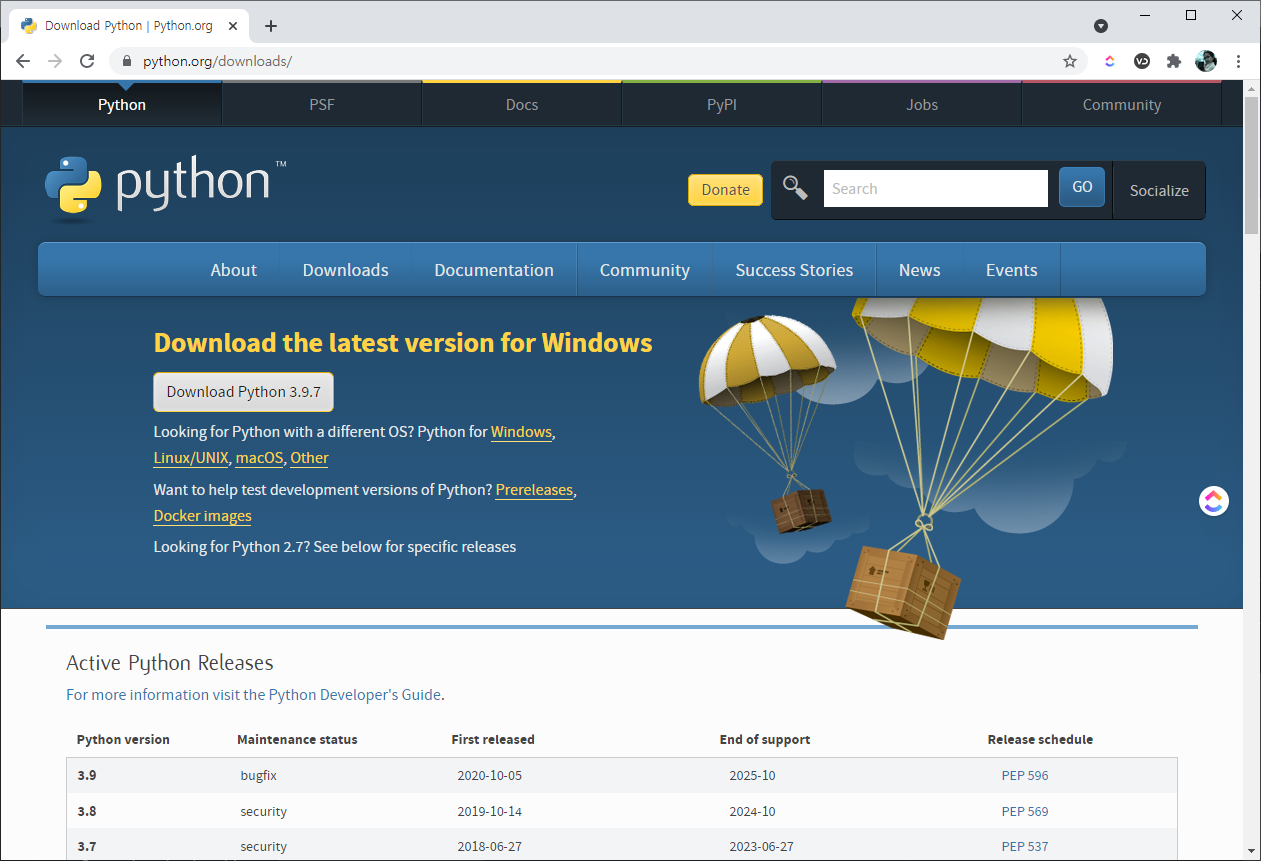Open Chrome three-dot menu
Image resolution: width=1261 pixels, height=861 pixels.
coord(1239,61)
